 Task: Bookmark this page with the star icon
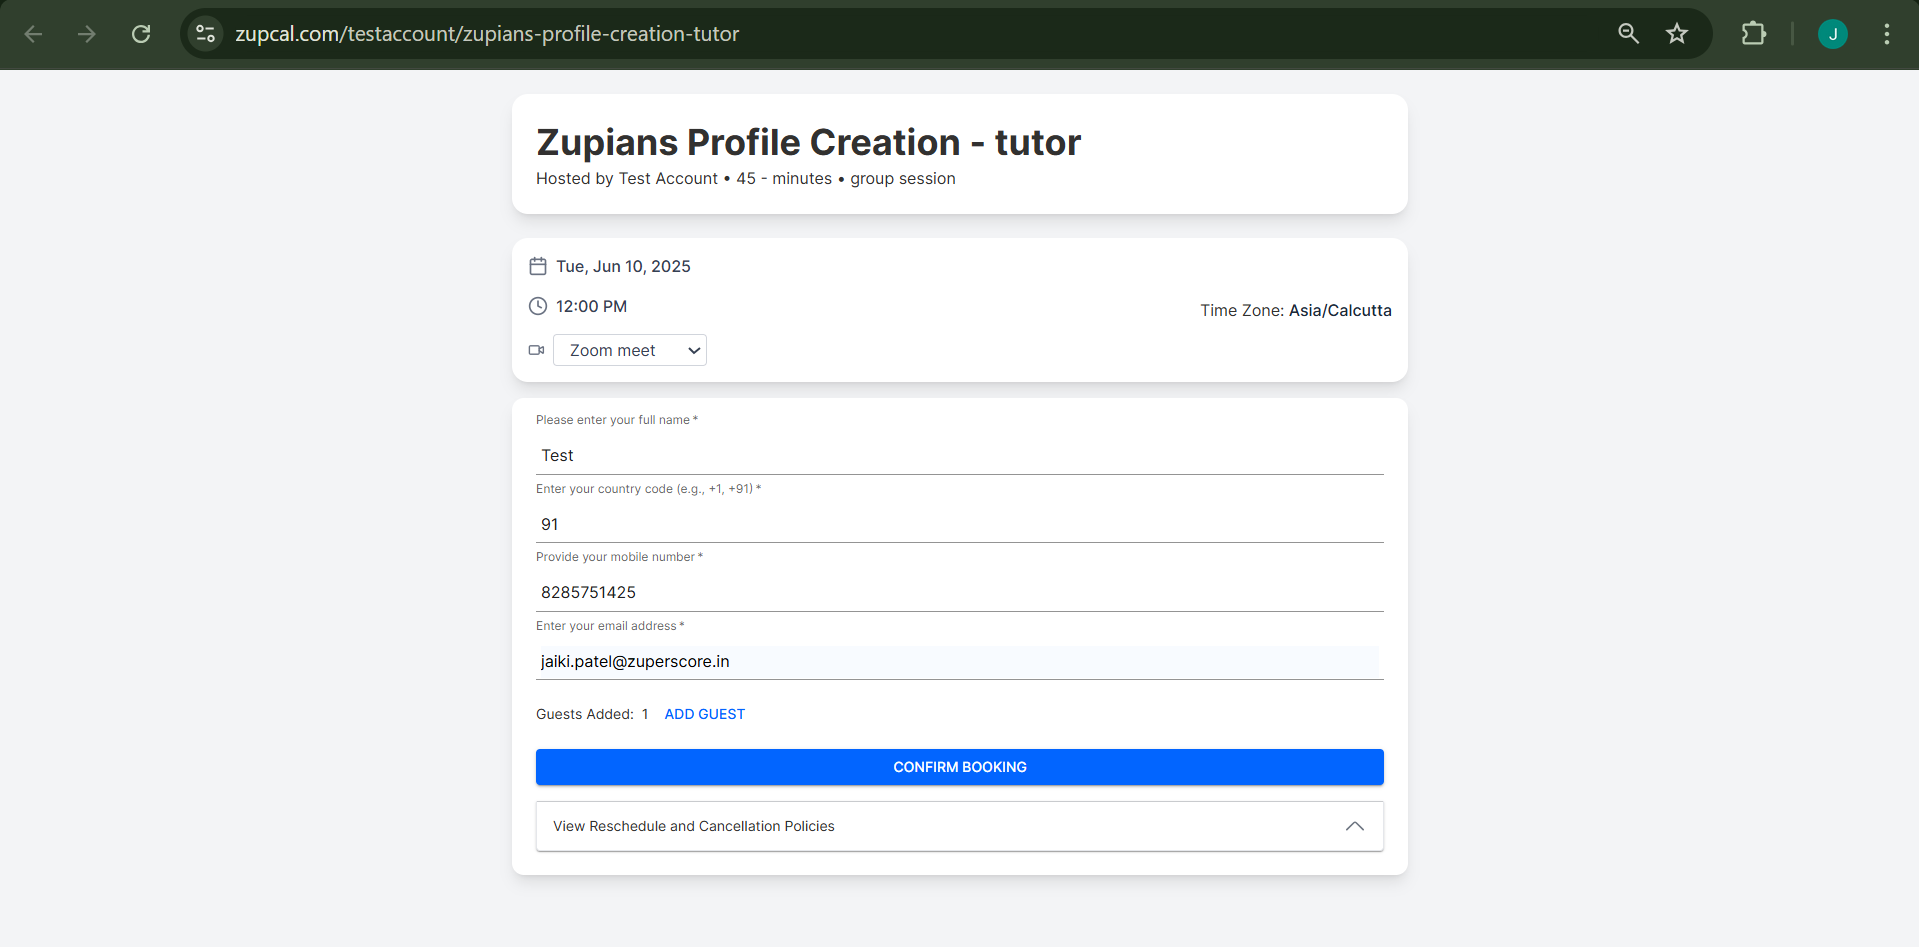(x=1677, y=34)
